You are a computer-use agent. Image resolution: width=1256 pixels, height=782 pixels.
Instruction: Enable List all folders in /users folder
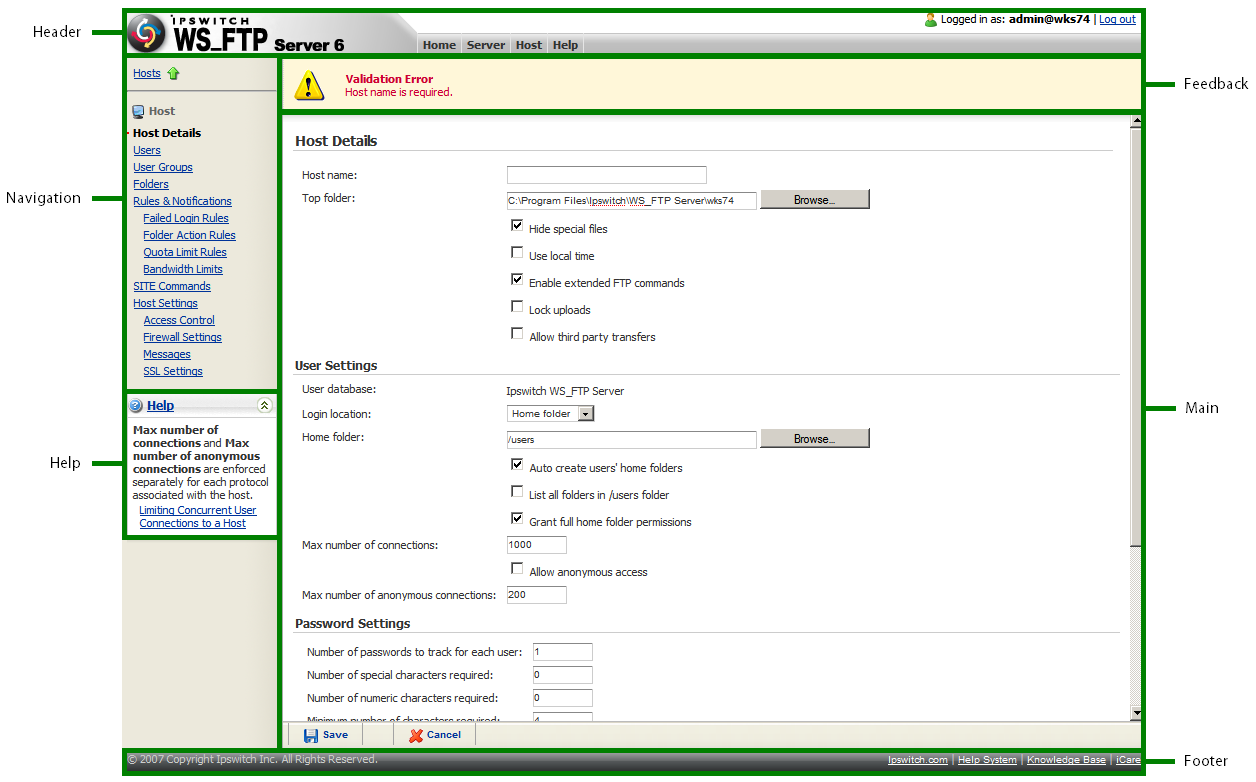click(x=517, y=492)
